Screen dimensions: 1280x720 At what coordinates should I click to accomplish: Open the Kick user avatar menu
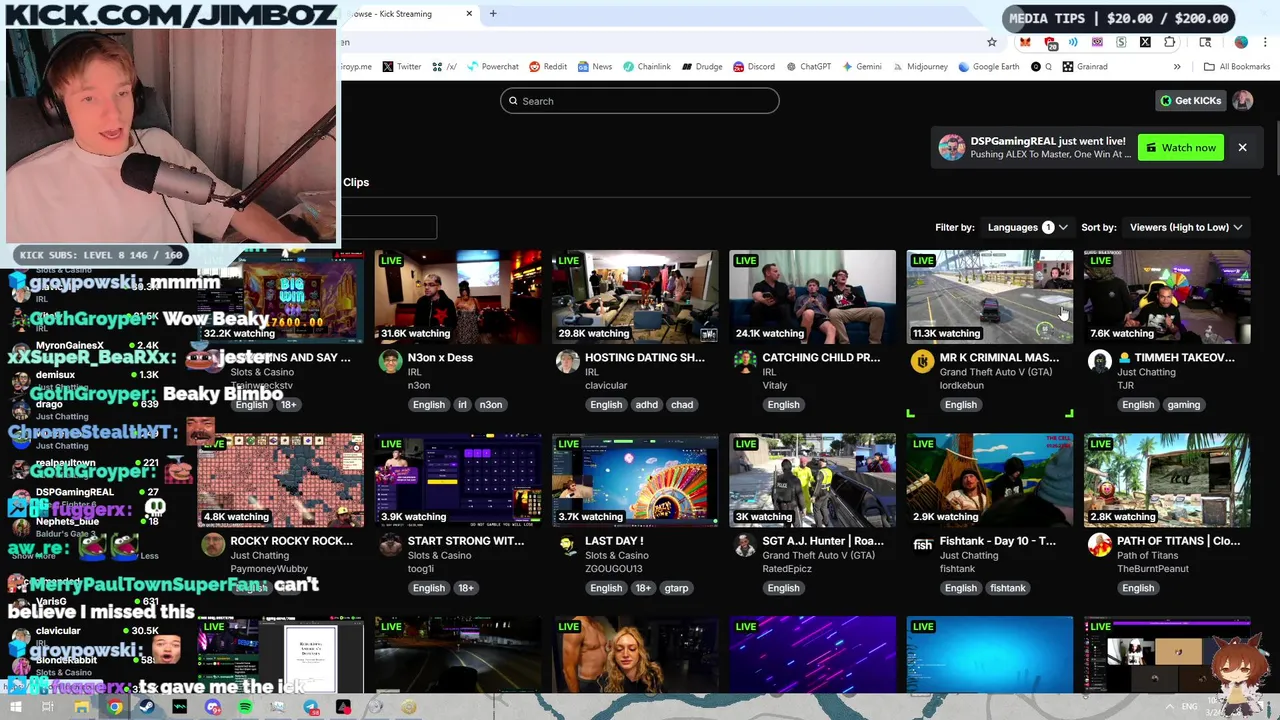point(1242,100)
